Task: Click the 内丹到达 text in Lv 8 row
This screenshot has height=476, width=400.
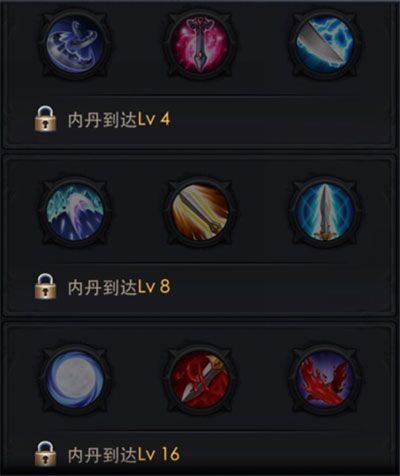Action: coord(102,287)
